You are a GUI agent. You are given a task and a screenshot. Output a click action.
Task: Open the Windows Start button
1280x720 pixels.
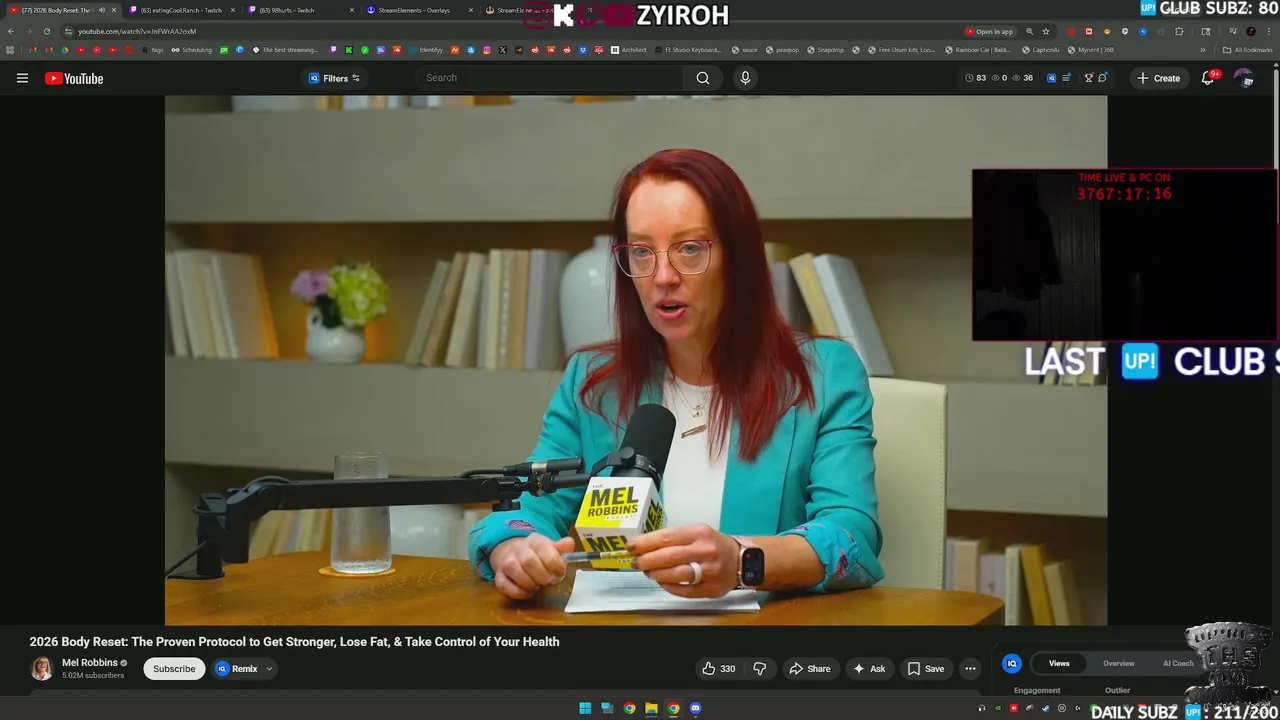[x=585, y=709]
